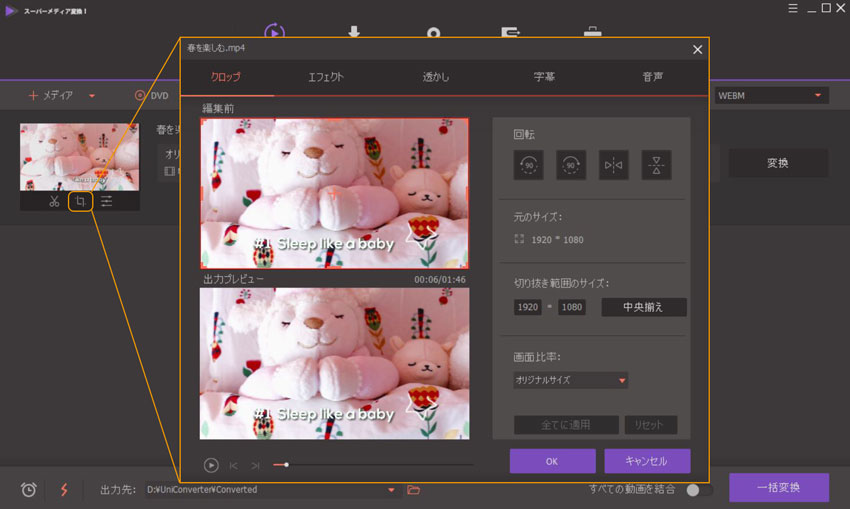Viewport: 850px width, 509px height.
Task: Toggle merge all videos switch
Action: pyautogui.click(x=699, y=490)
